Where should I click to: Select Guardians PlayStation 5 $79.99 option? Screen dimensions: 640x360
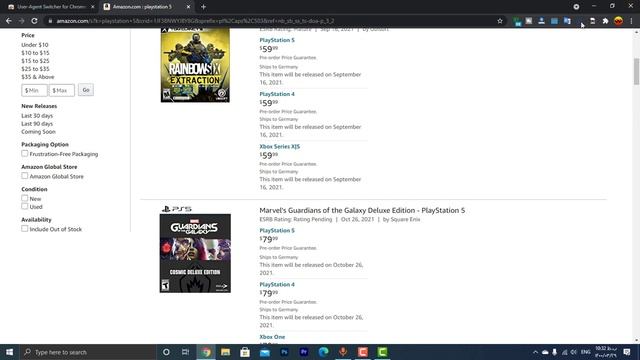pyautogui.click(x=277, y=230)
